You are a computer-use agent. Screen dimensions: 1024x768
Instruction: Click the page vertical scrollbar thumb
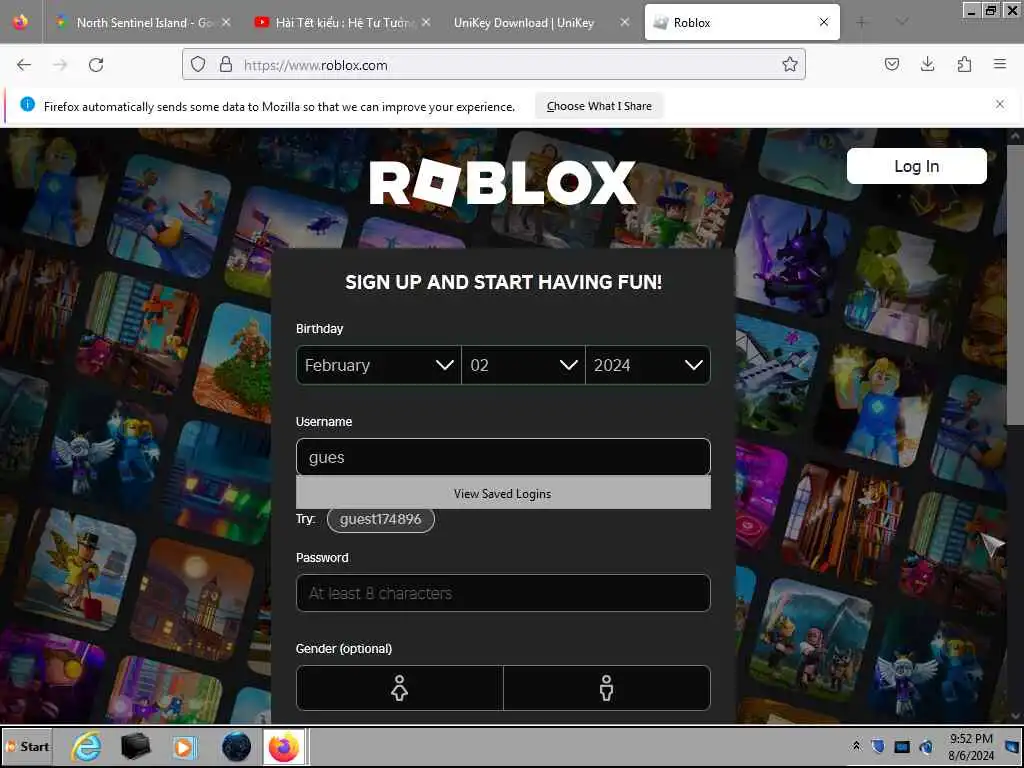click(1015, 284)
